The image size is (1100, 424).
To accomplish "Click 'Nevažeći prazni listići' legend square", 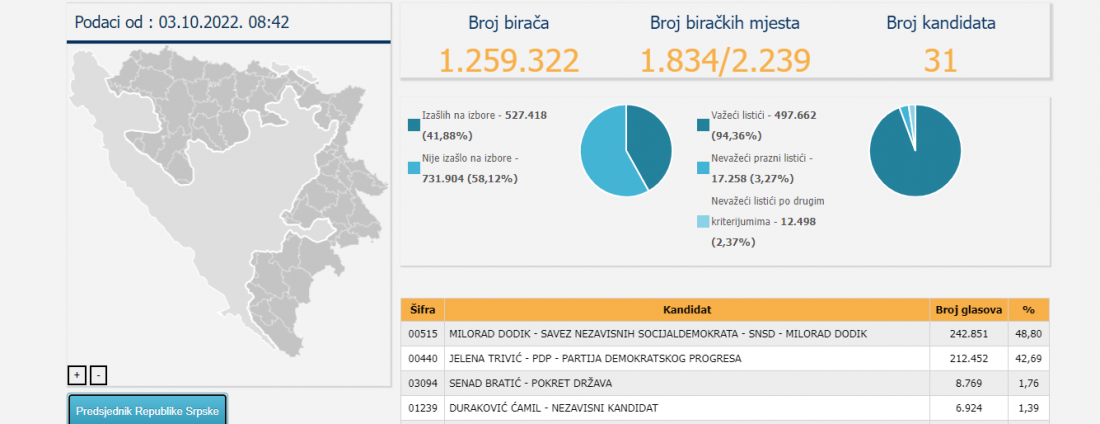I will 704,168.
